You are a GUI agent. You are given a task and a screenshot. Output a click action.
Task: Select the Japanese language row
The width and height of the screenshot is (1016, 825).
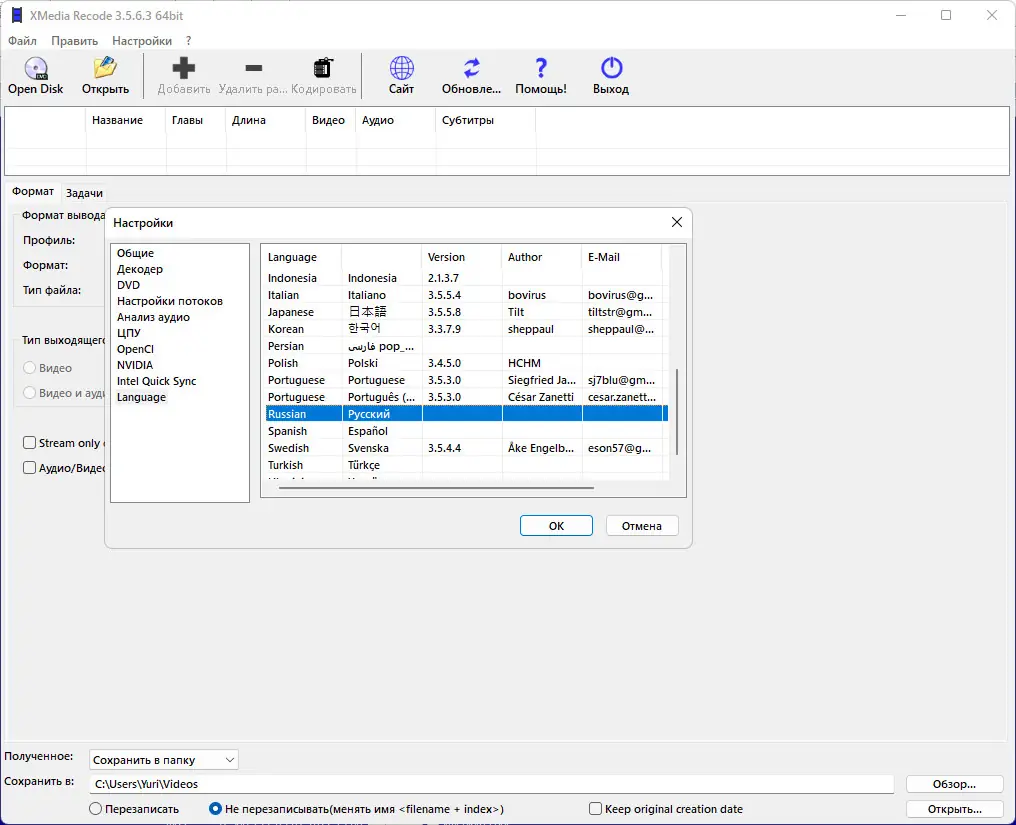(467, 312)
